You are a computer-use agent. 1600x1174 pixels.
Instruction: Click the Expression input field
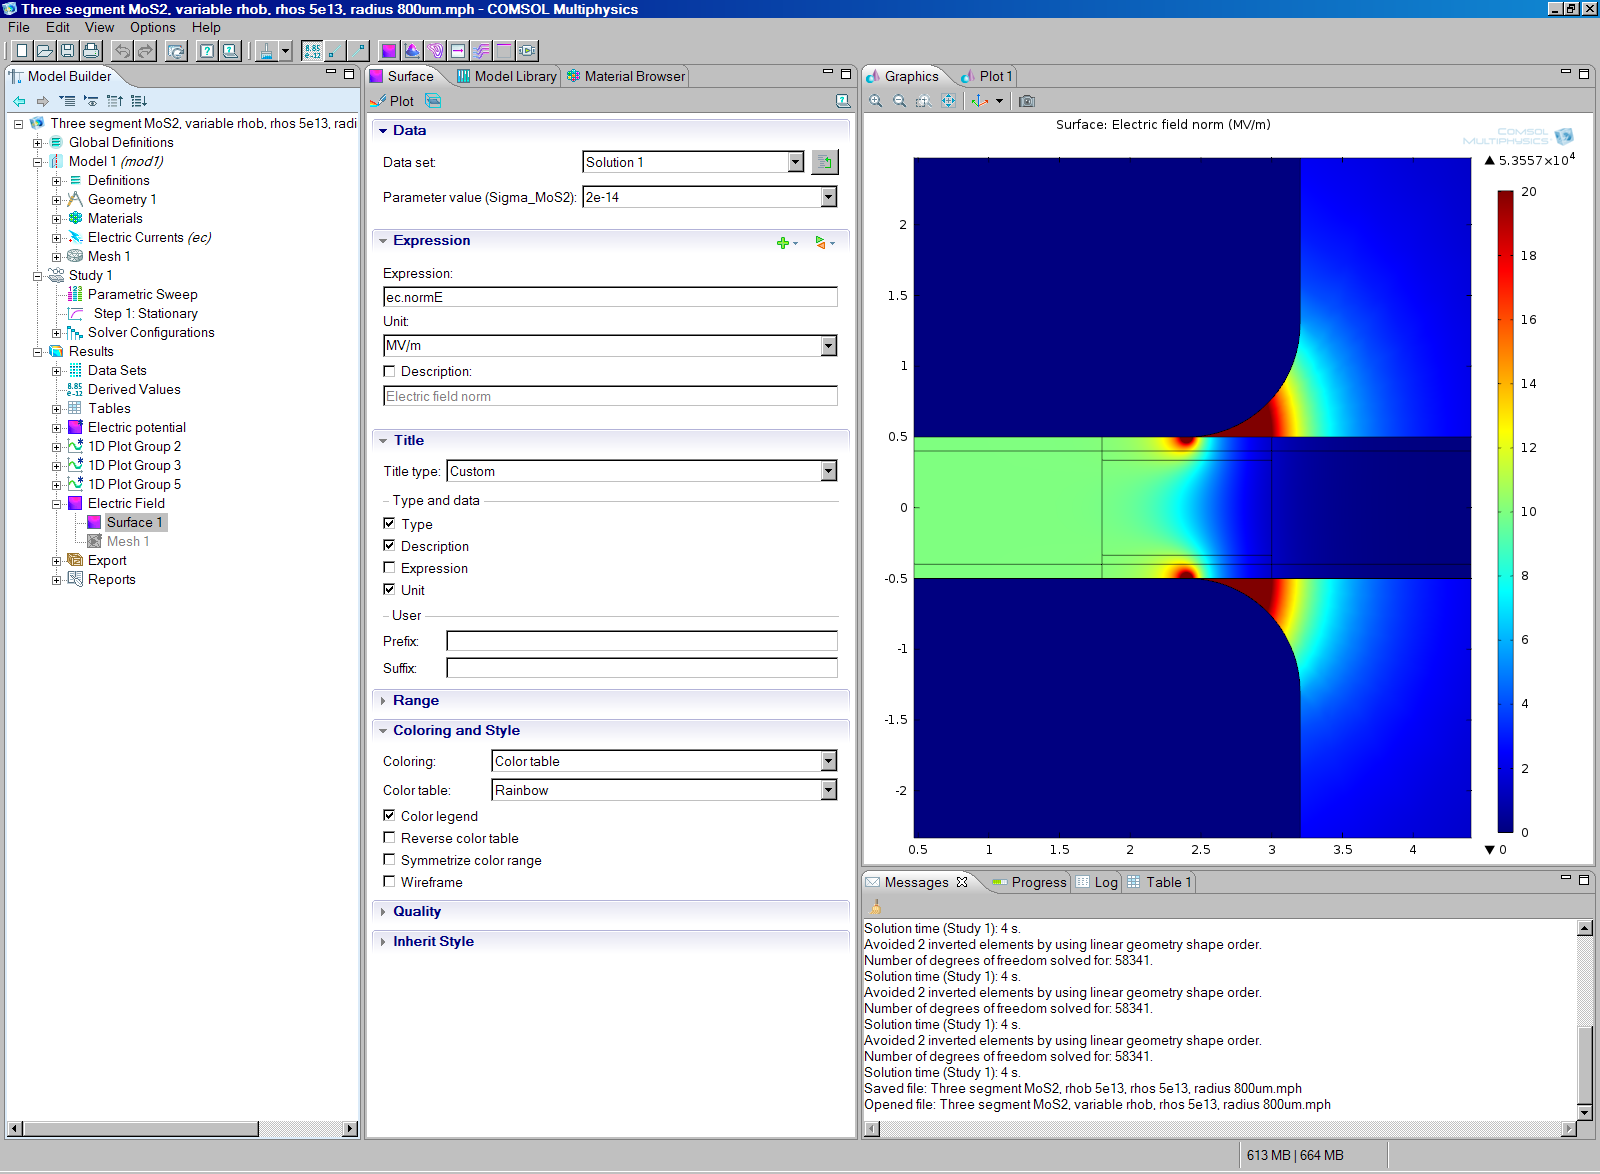(610, 297)
